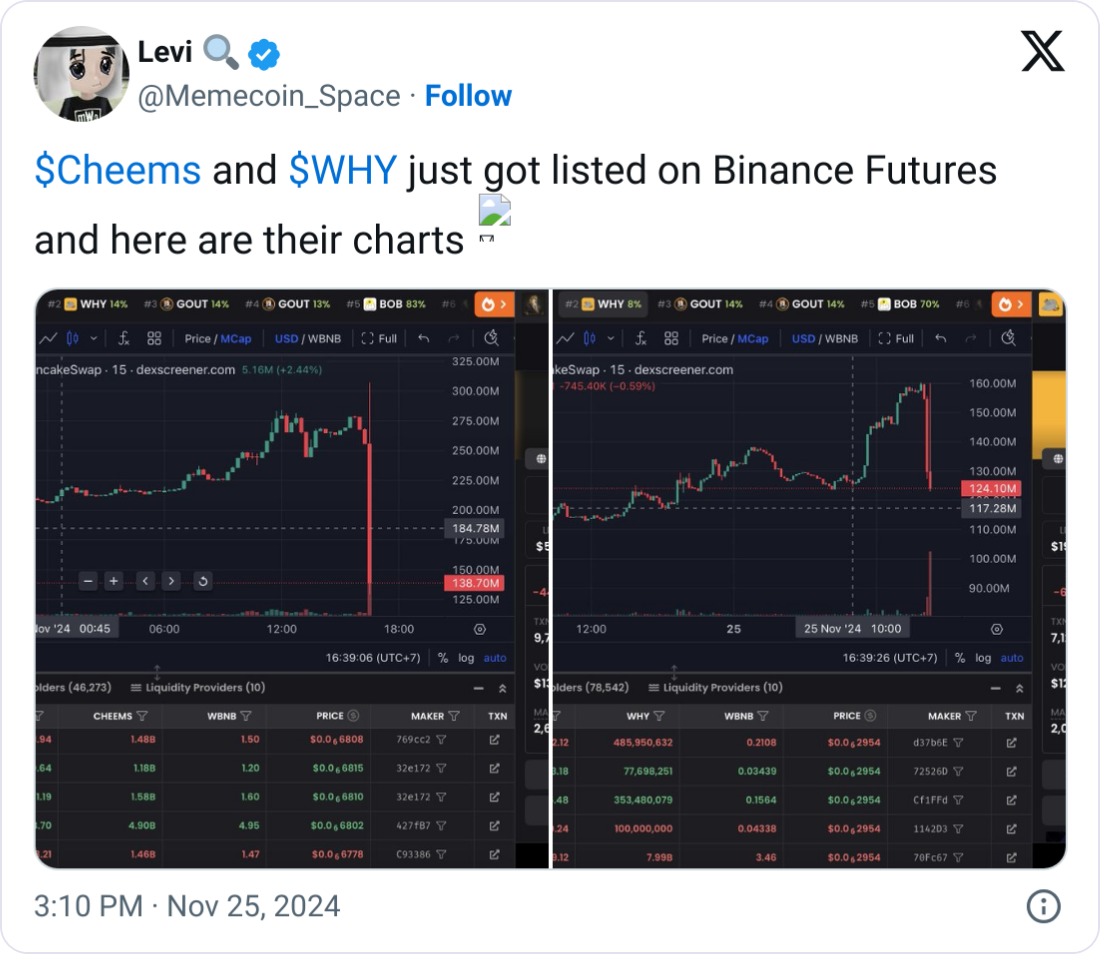Zoom in with plus button on left chart

click(114, 581)
